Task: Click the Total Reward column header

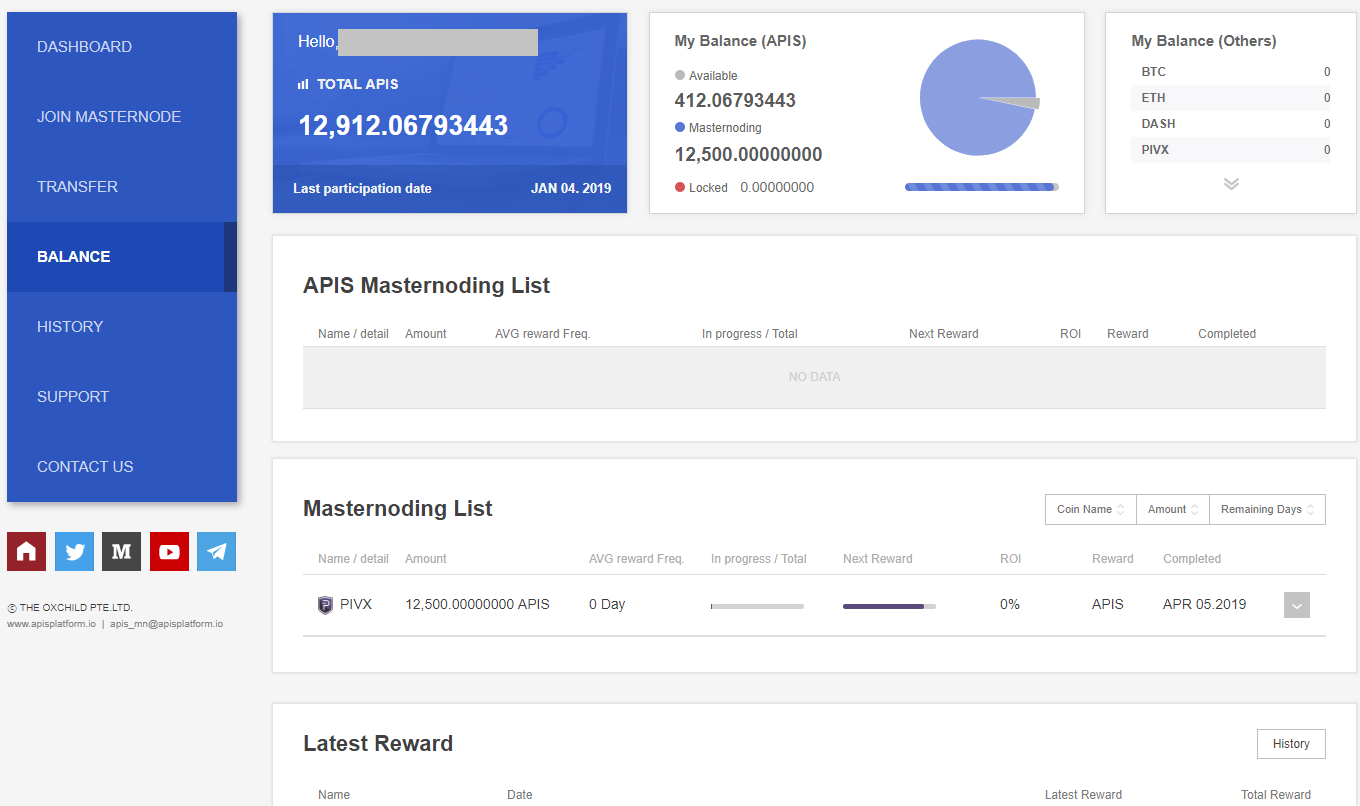Action: [1276, 795]
